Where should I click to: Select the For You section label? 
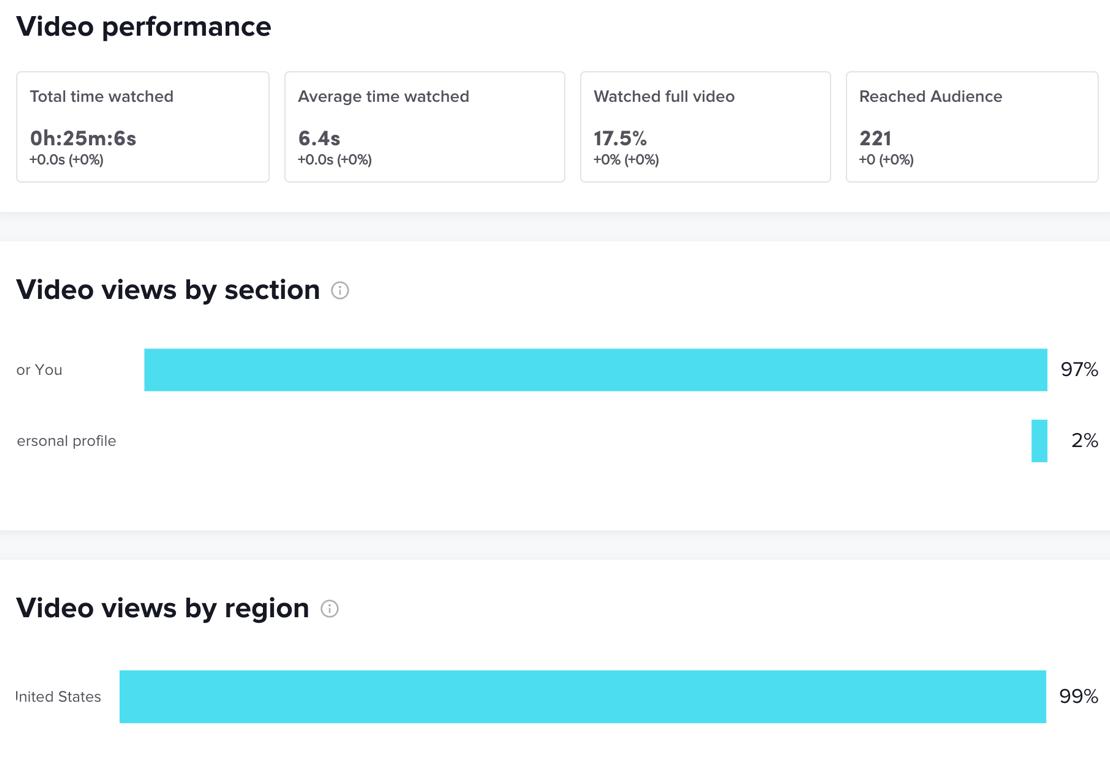click(x=39, y=370)
